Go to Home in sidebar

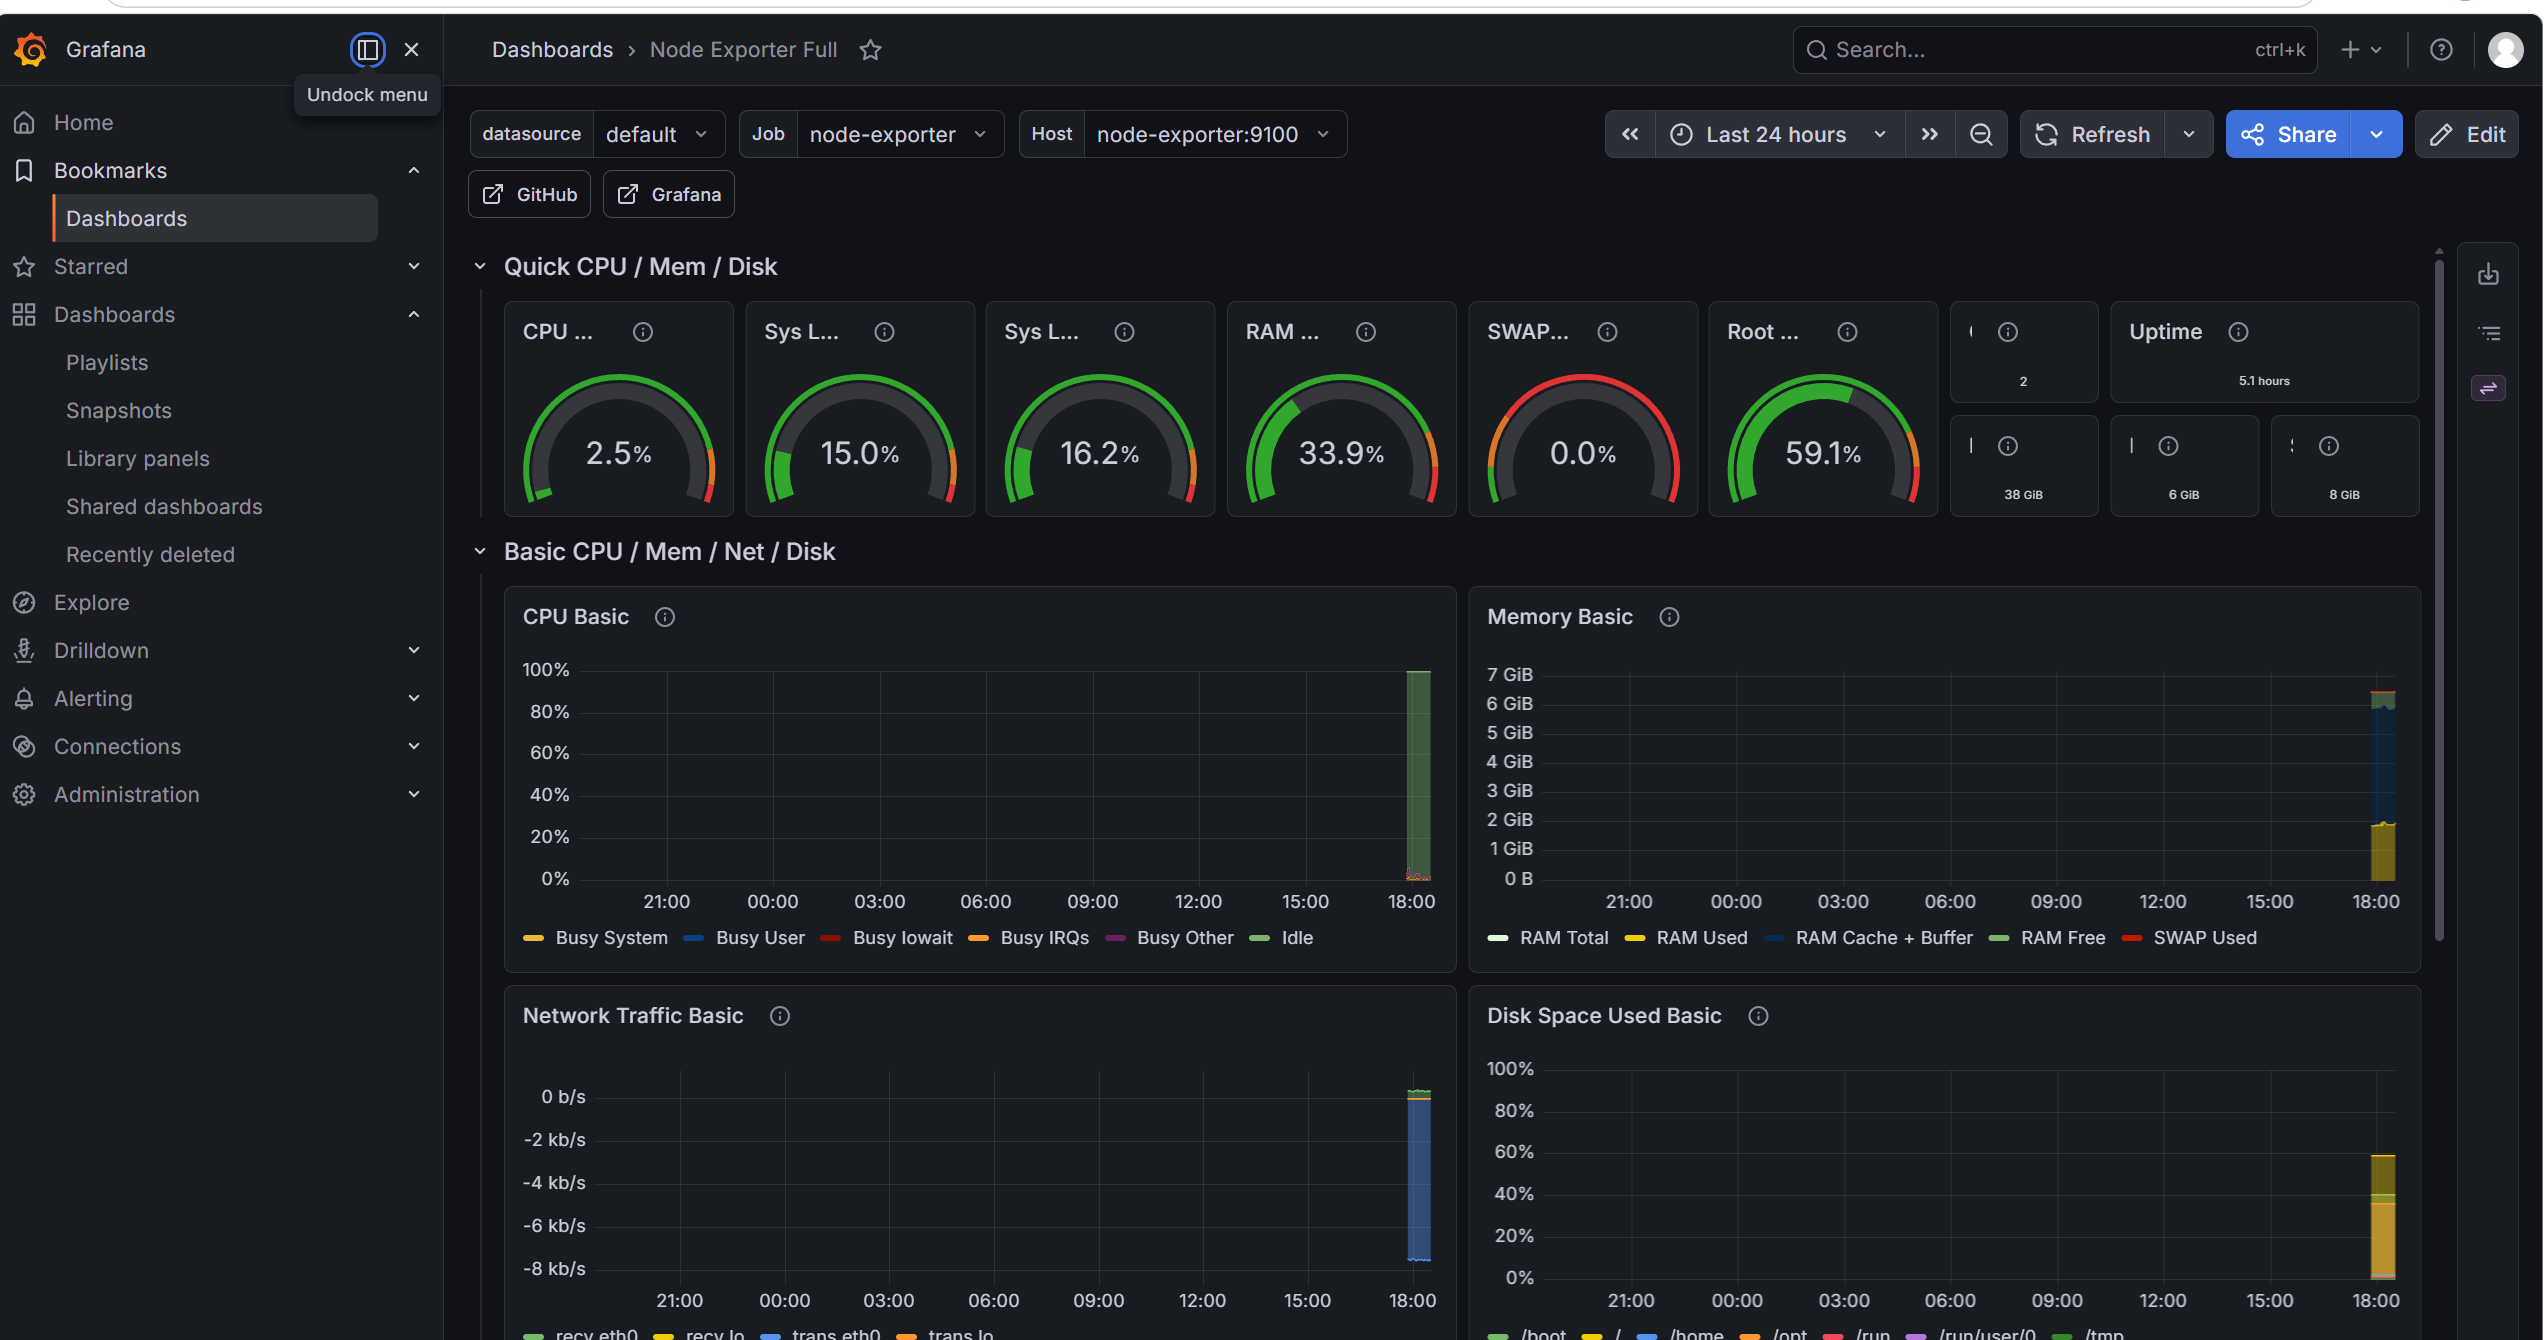[x=84, y=122]
